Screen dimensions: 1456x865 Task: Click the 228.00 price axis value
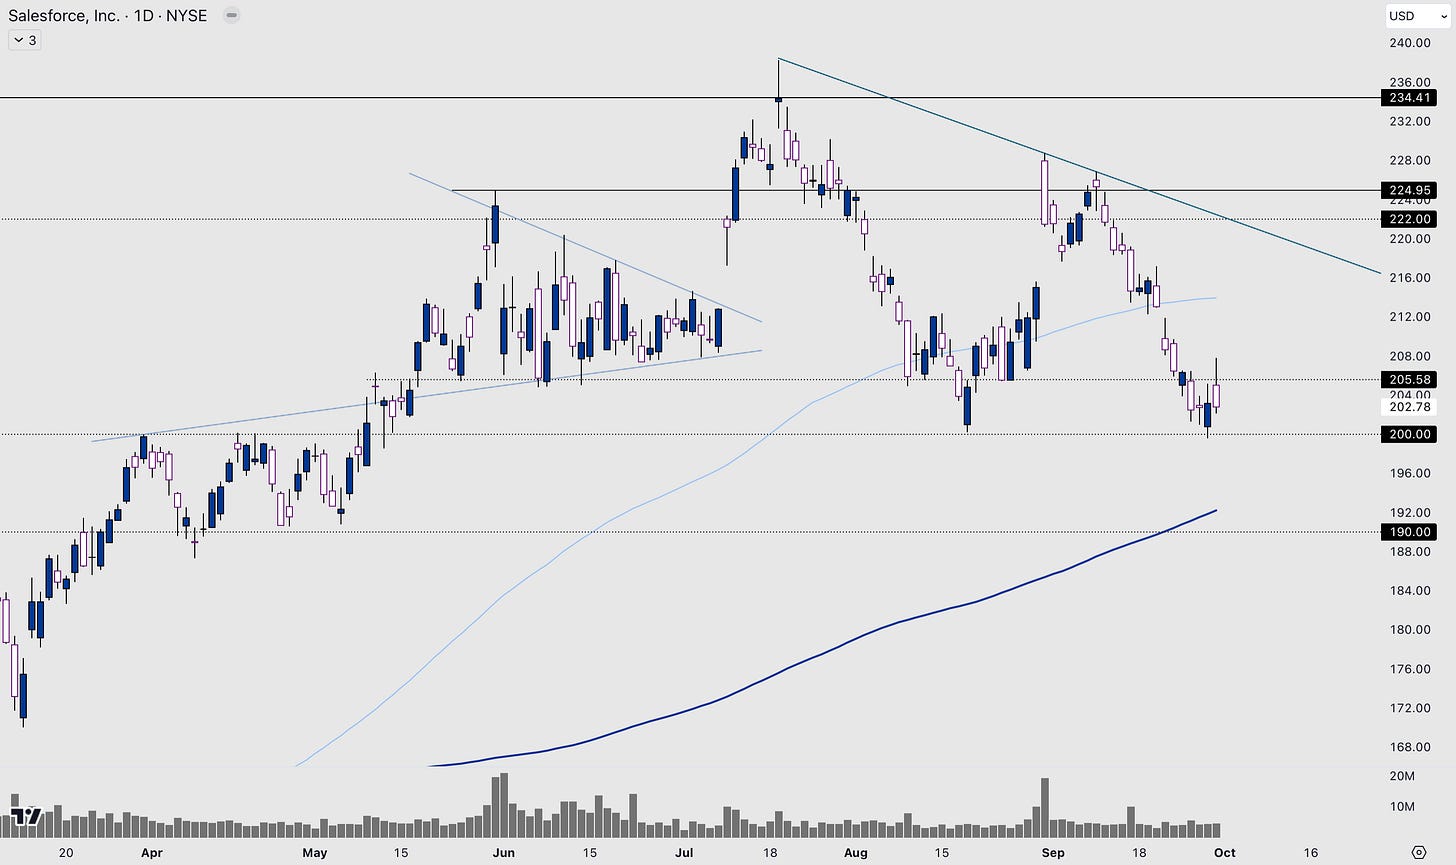(1409, 160)
